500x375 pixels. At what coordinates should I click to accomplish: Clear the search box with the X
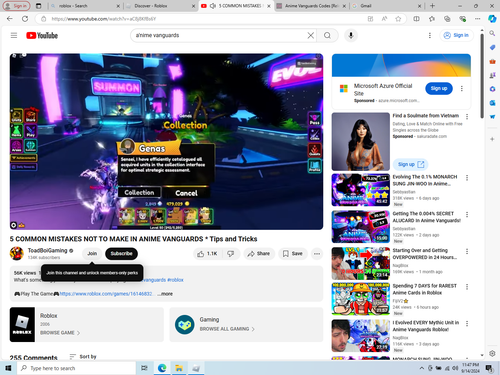point(310,35)
